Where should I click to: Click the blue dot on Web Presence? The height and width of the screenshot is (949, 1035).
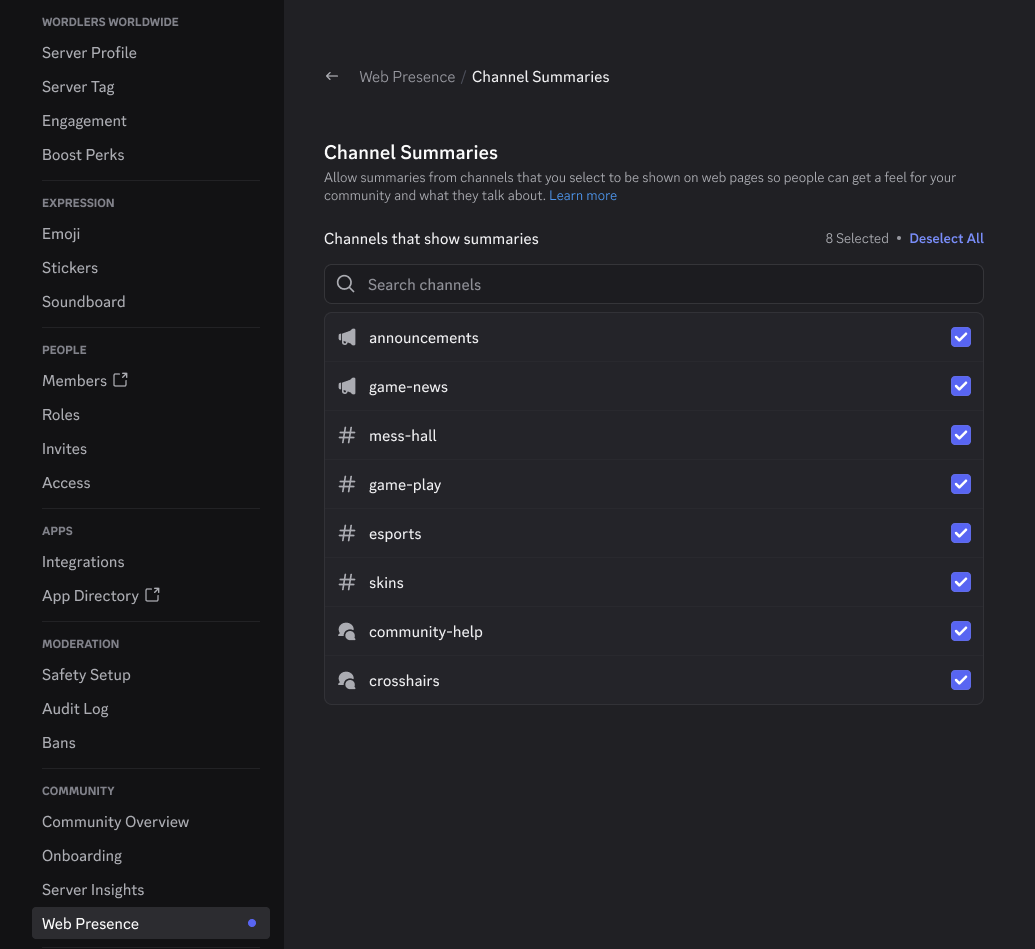pyautogui.click(x=251, y=923)
